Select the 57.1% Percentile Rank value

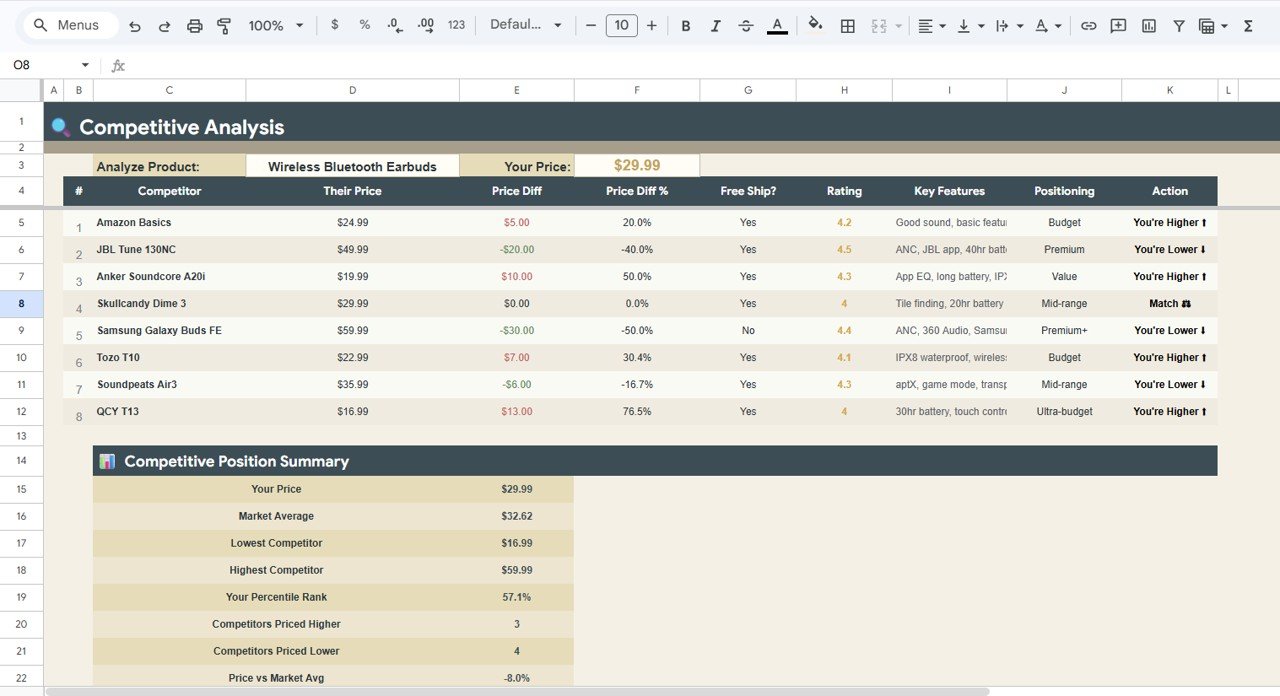517,597
